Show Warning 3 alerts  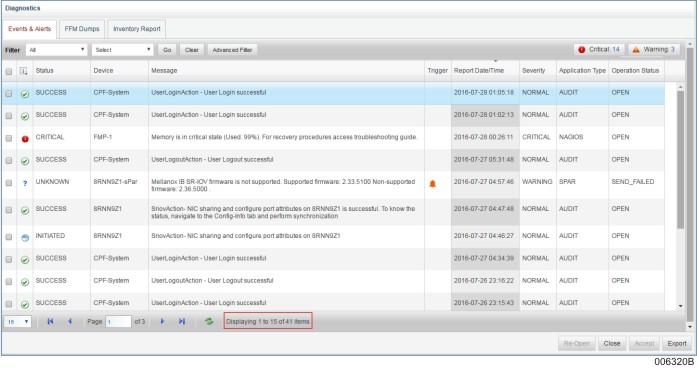pyautogui.click(x=654, y=49)
